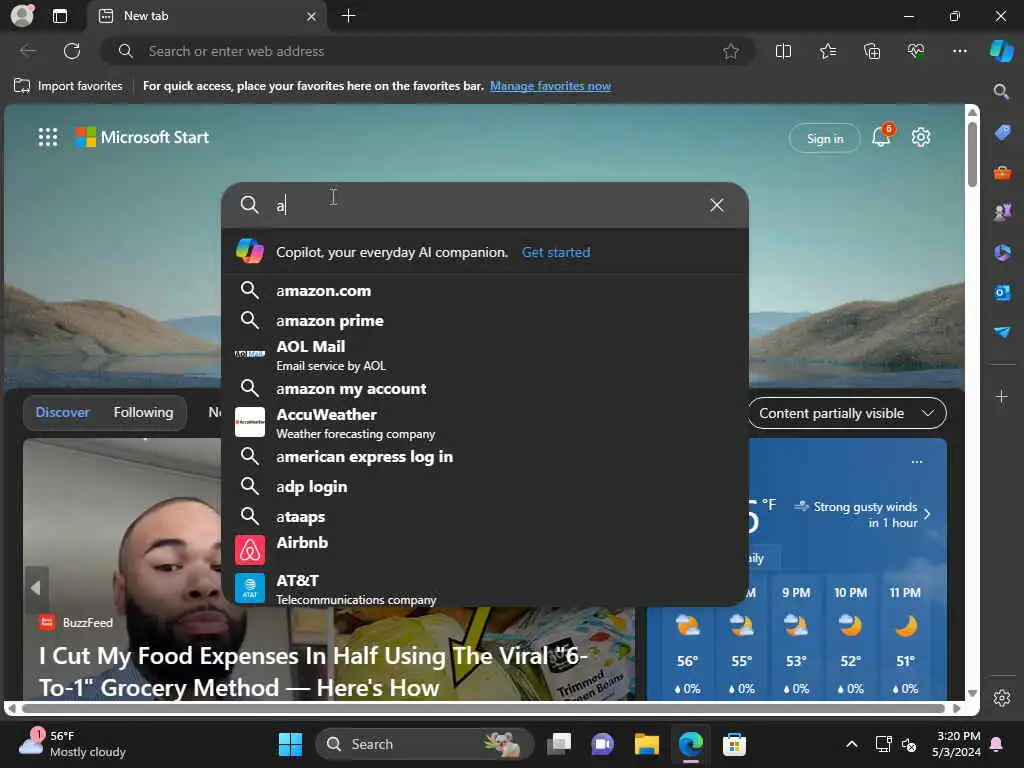Open sidebar Tools briefcase icon
Screen dimensions: 1024x768
[1002, 173]
